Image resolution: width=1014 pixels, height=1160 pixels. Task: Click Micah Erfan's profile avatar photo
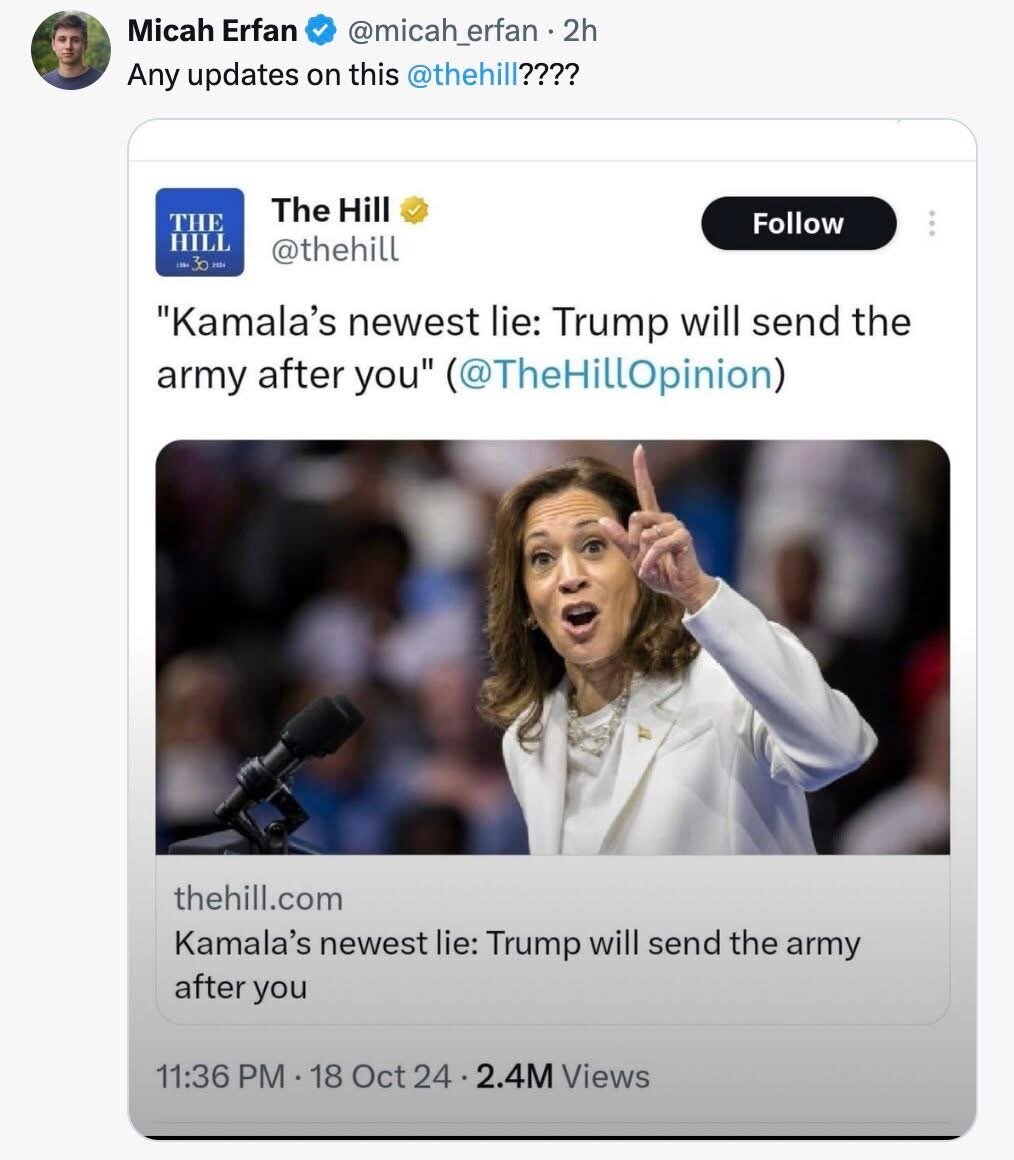(x=70, y=49)
